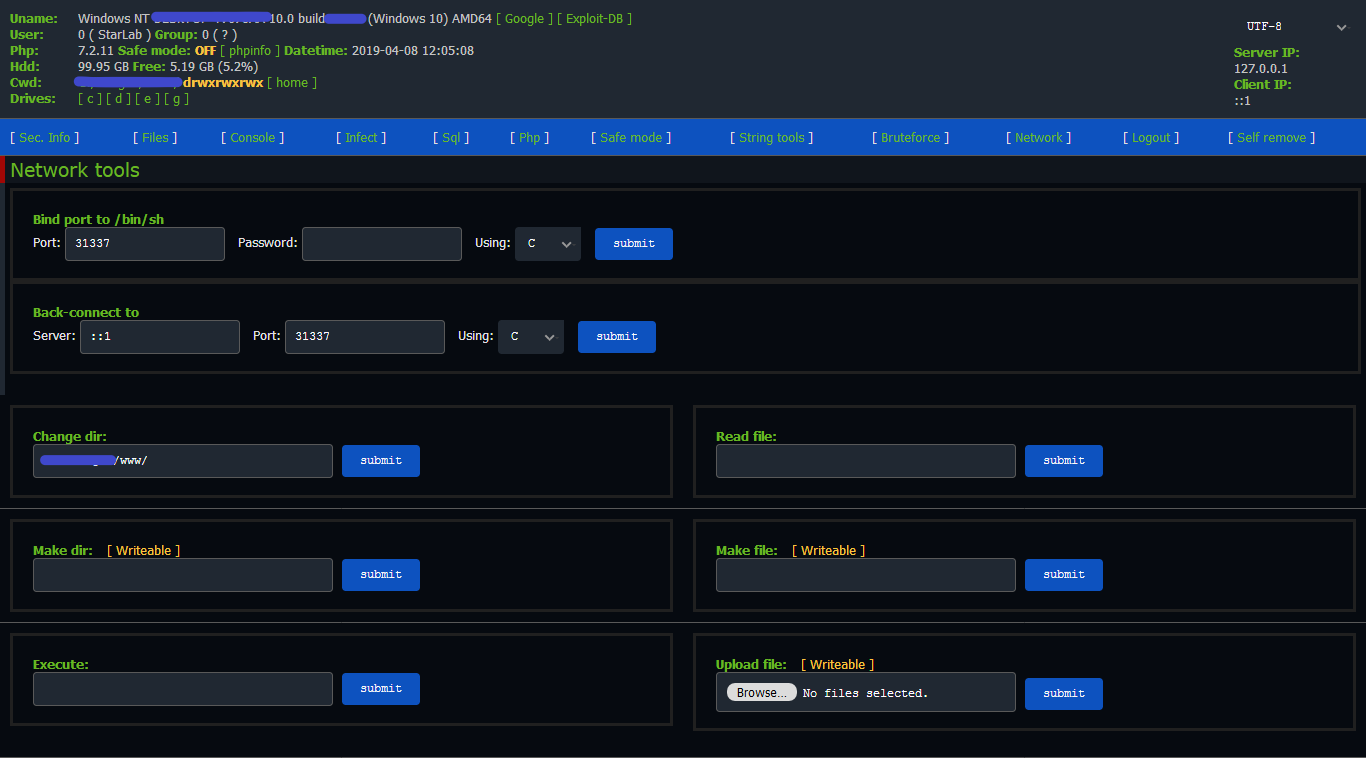
Task: Open the Using dropdown for Back-connect
Action: click(530, 337)
